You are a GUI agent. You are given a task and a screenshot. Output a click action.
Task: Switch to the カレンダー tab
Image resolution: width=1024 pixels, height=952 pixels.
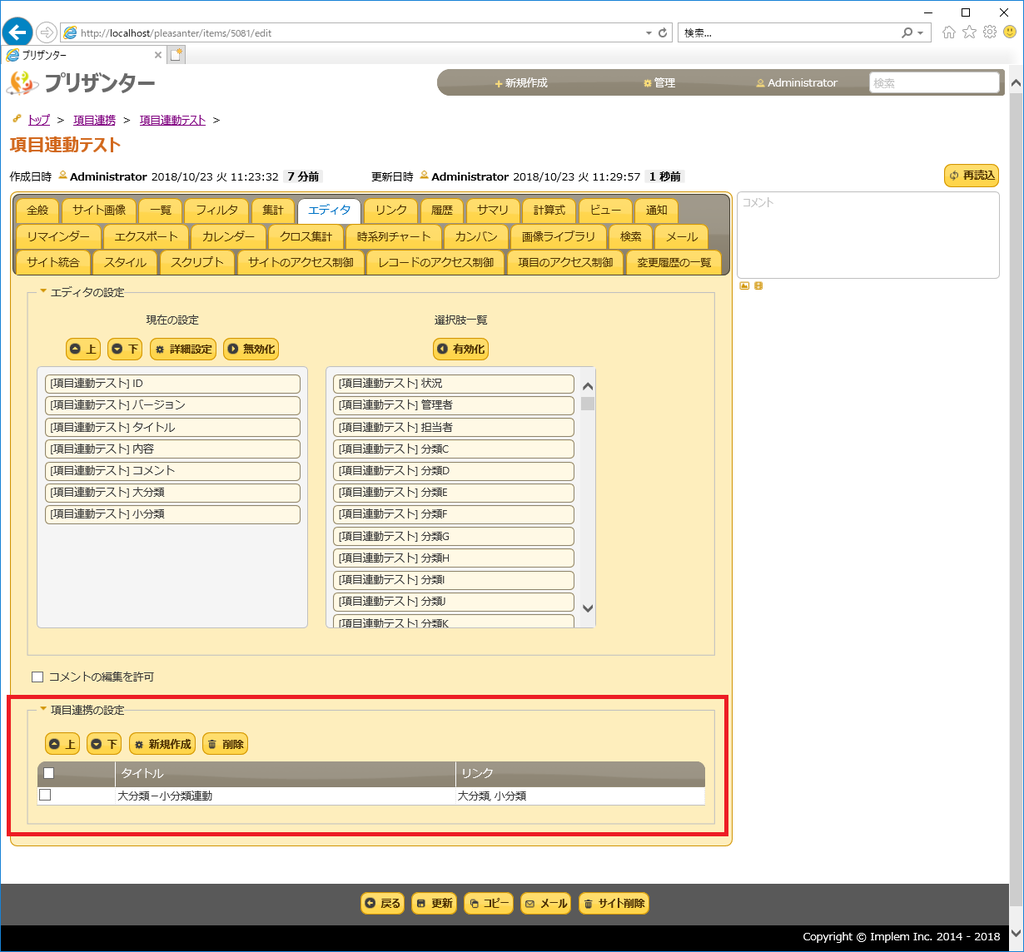coord(229,237)
